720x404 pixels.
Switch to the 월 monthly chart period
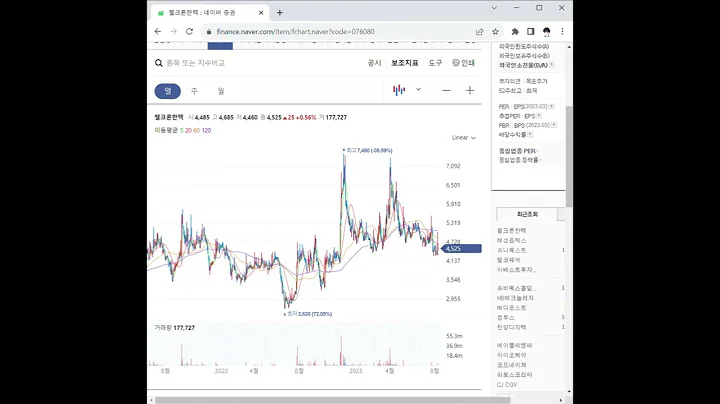[221, 91]
